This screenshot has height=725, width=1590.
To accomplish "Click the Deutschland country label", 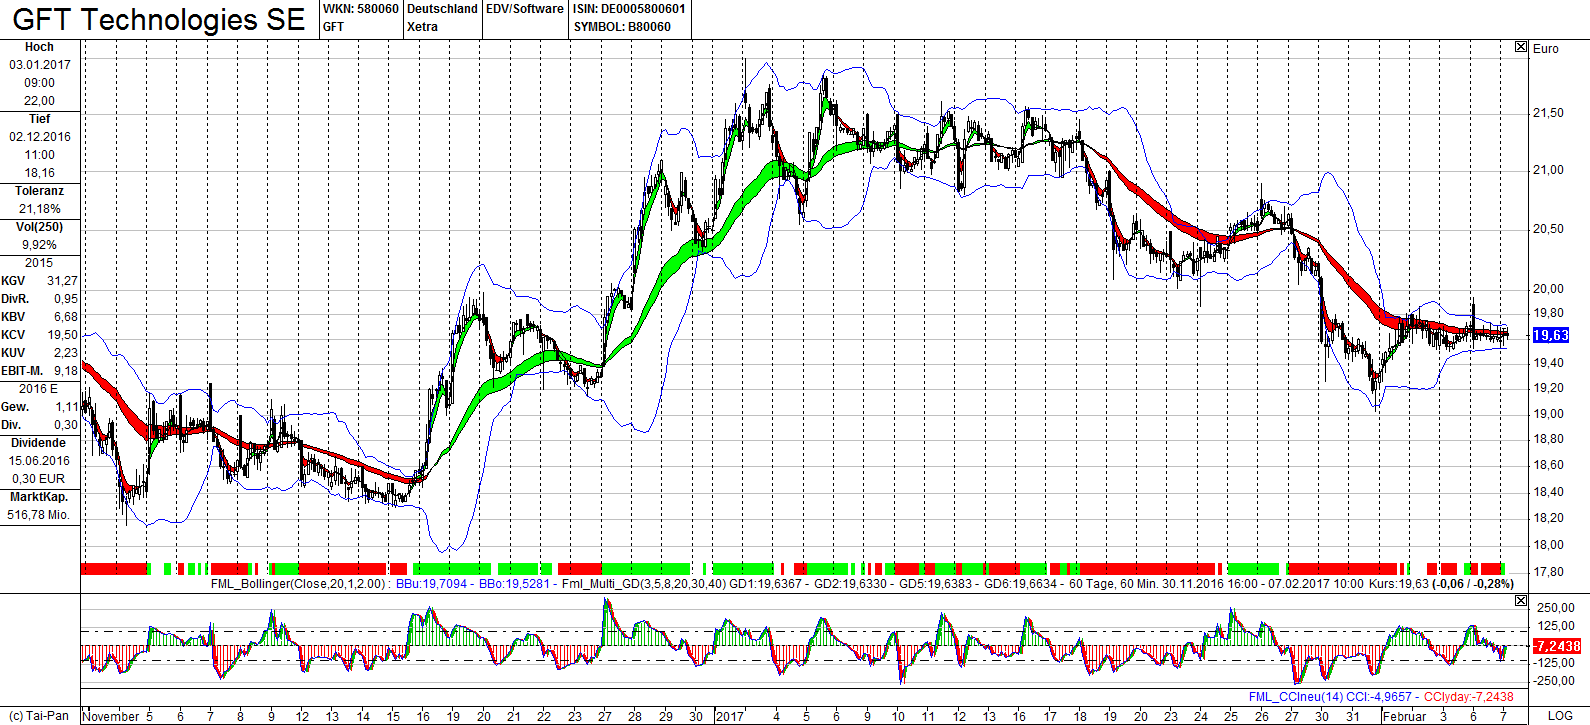I will pos(442,9).
